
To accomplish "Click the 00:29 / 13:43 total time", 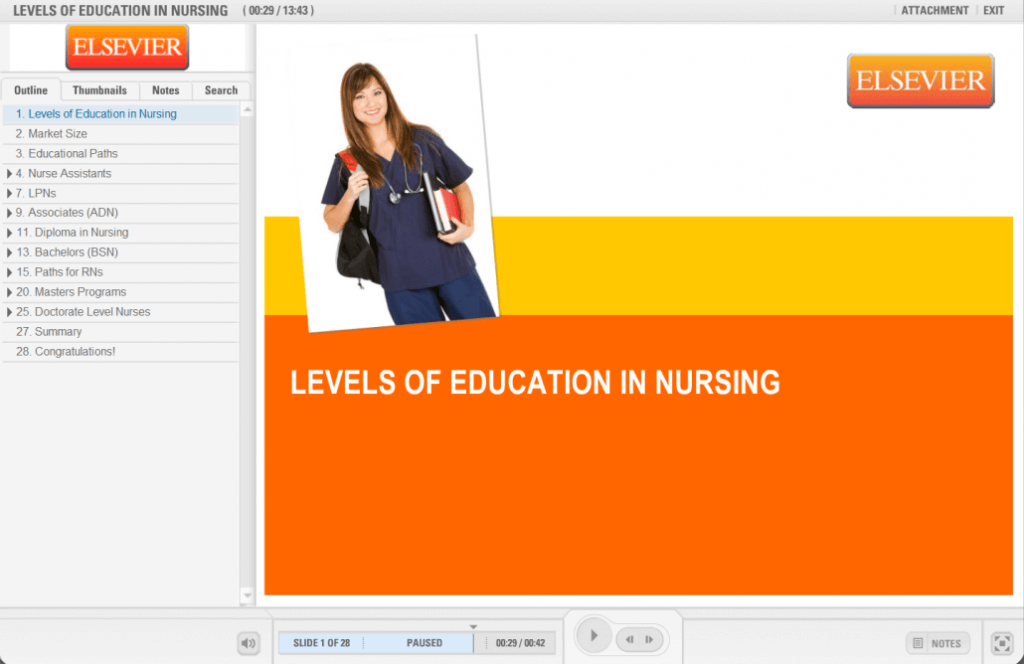I will click(278, 10).
